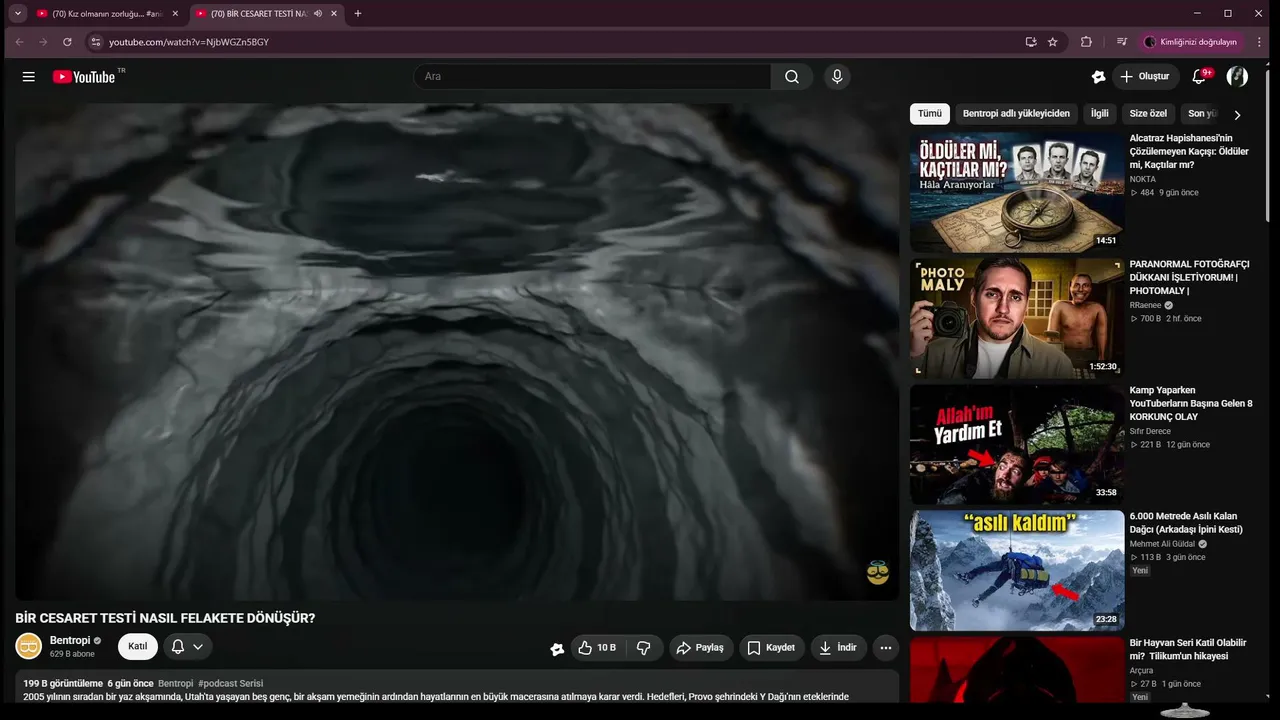Image resolution: width=1280 pixels, height=720 pixels.
Task: Open Sıfır Derece channel name link
Action: pyautogui.click(x=1150, y=431)
